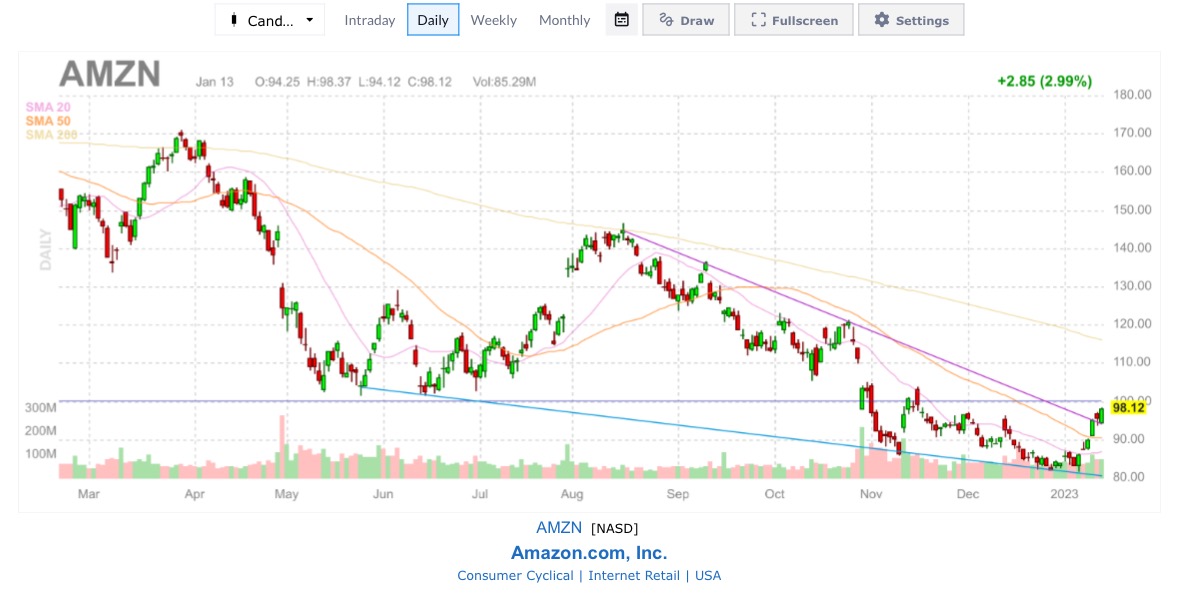The image size is (1178, 603).
Task: Enter Fullscreen chart mode
Action: [793, 20]
